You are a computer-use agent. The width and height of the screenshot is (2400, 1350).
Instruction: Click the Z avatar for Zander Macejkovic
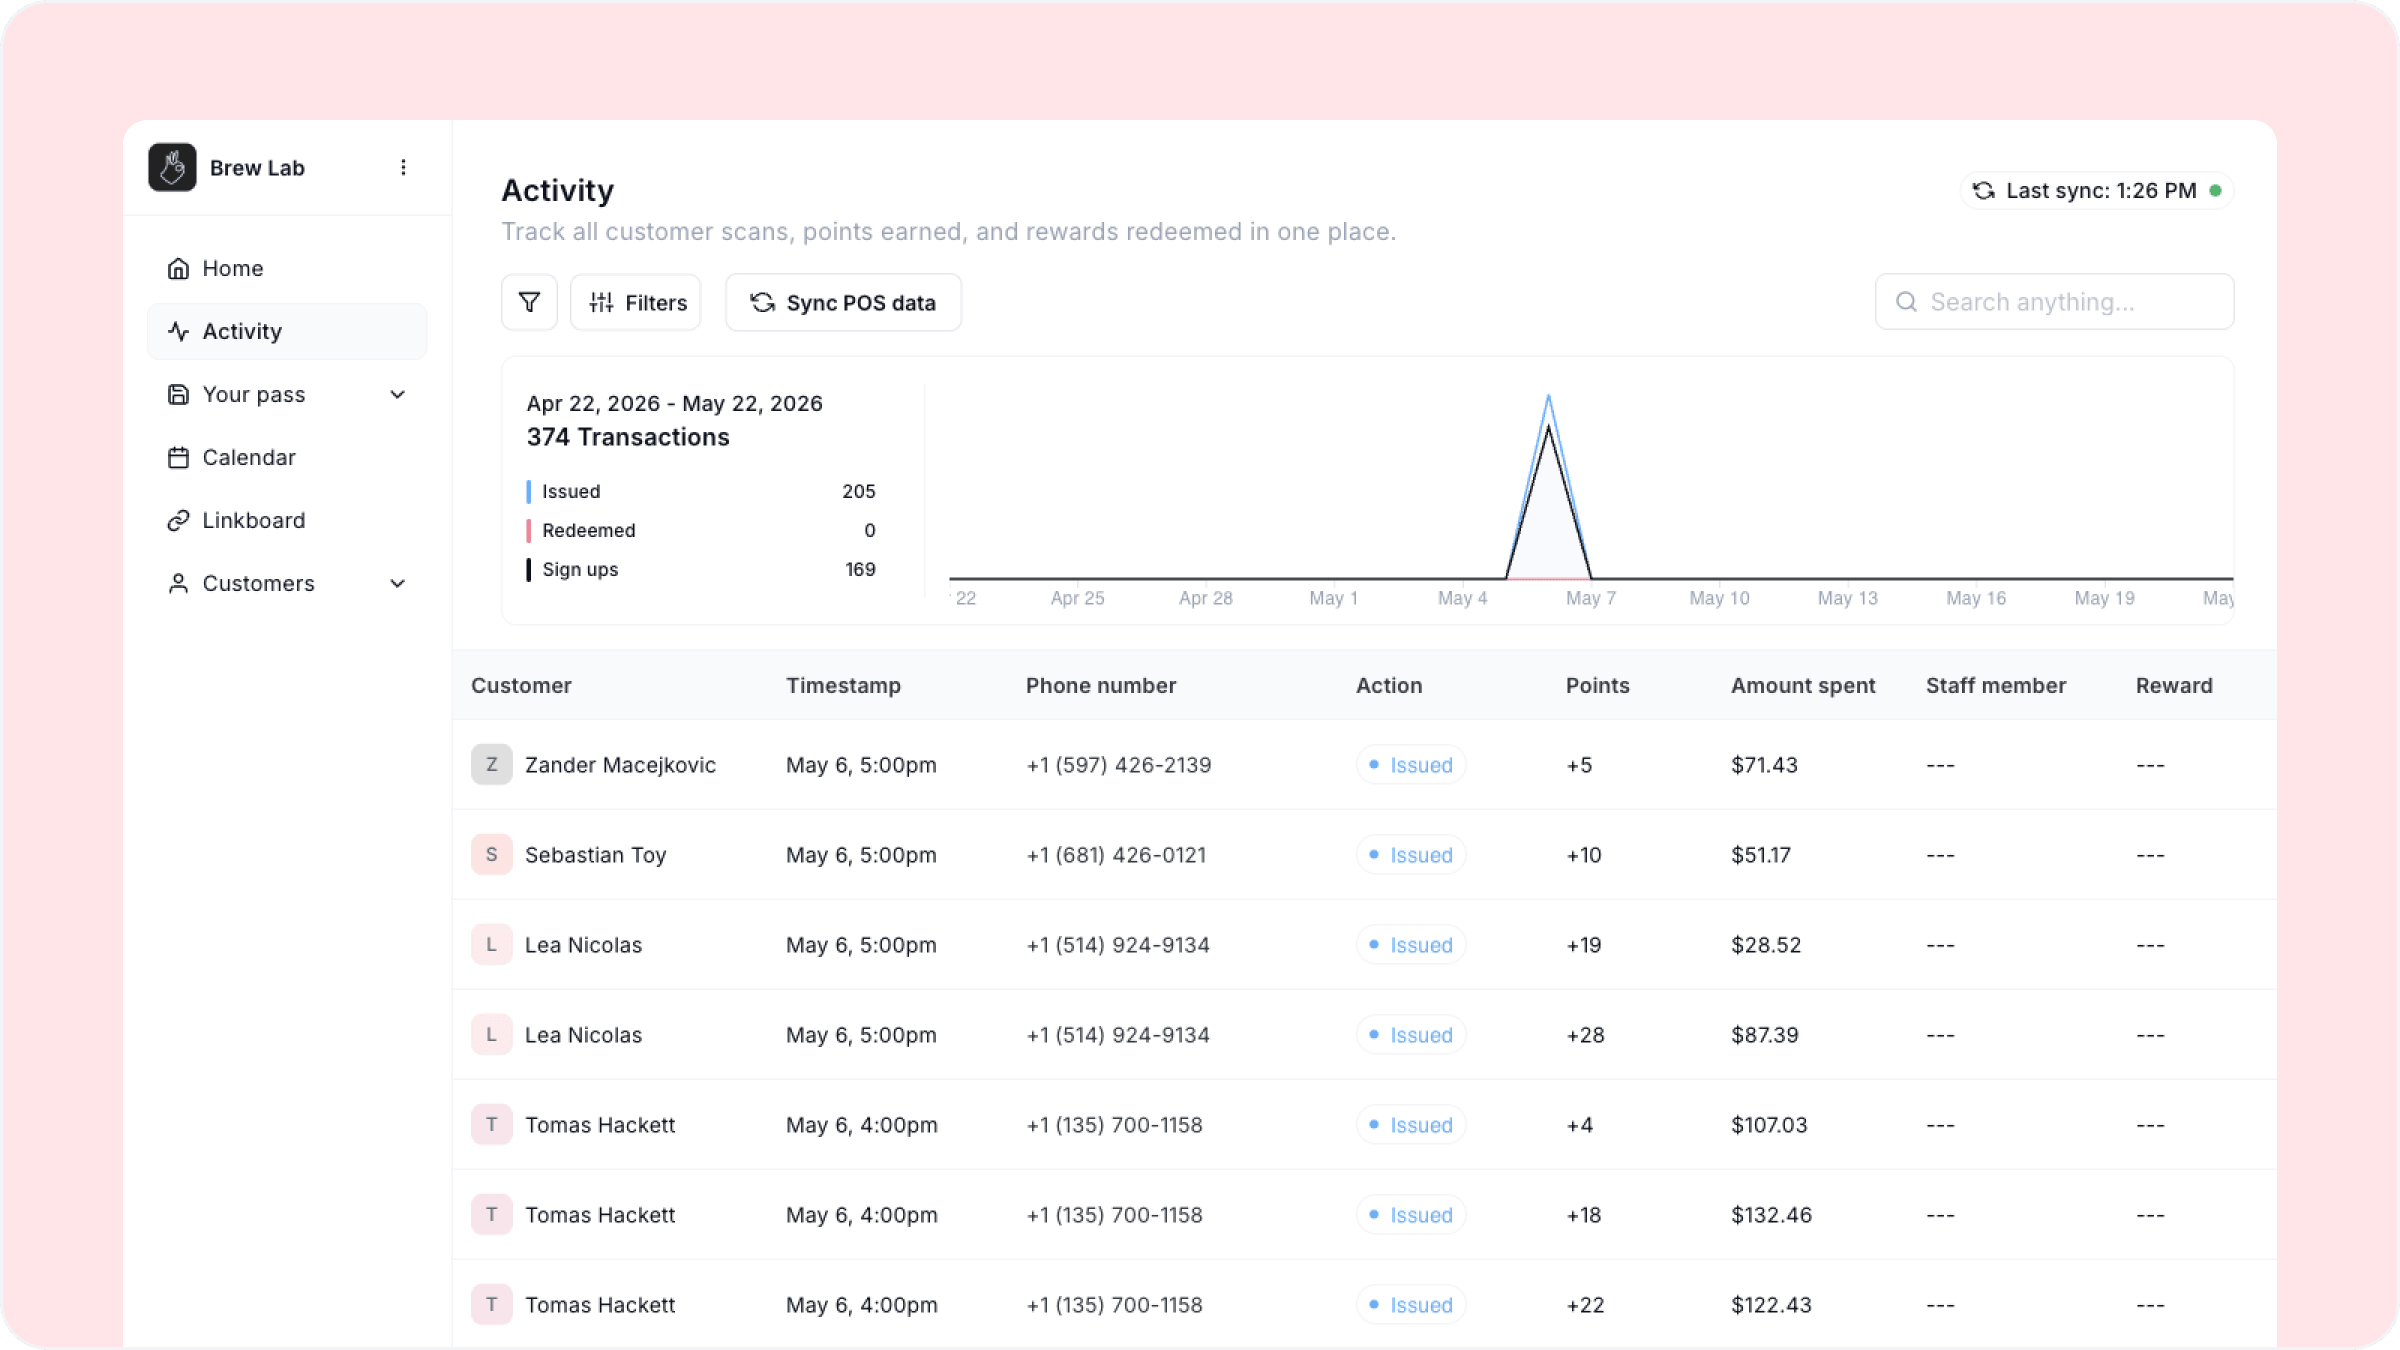click(x=491, y=765)
